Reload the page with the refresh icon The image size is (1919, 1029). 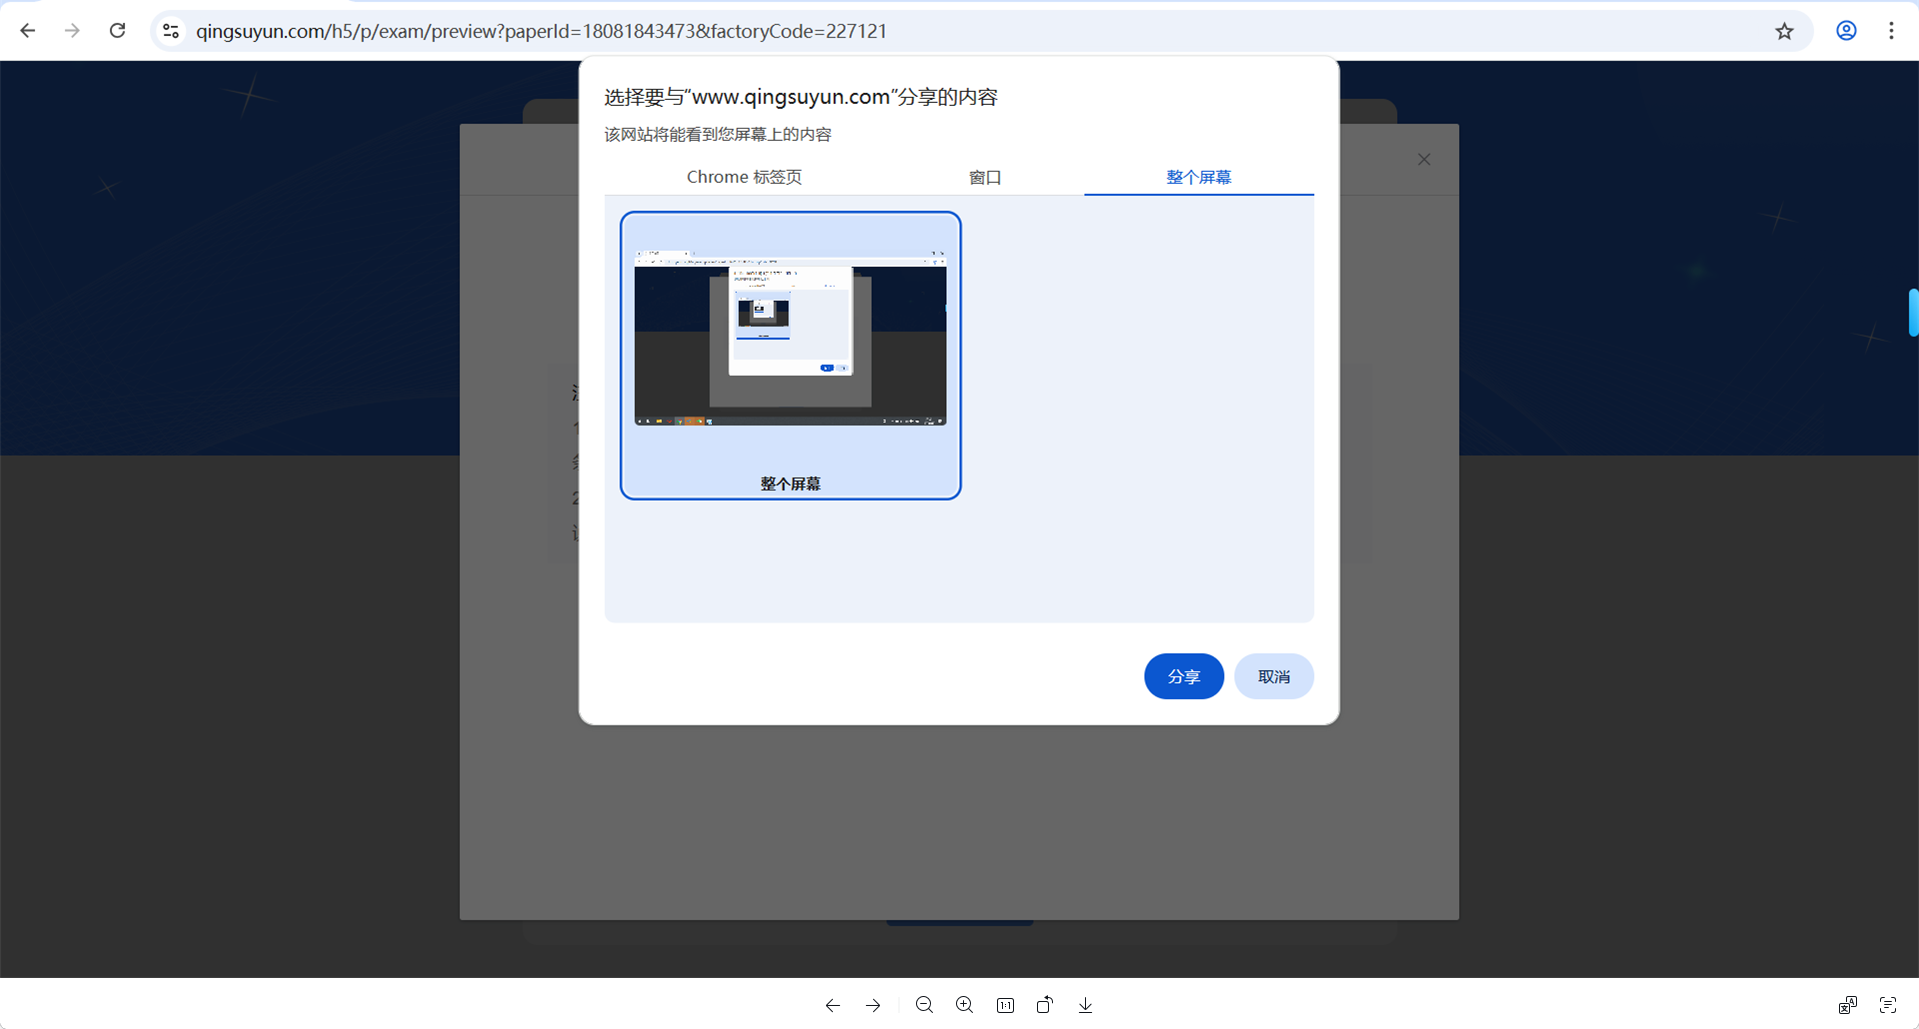click(x=117, y=31)
